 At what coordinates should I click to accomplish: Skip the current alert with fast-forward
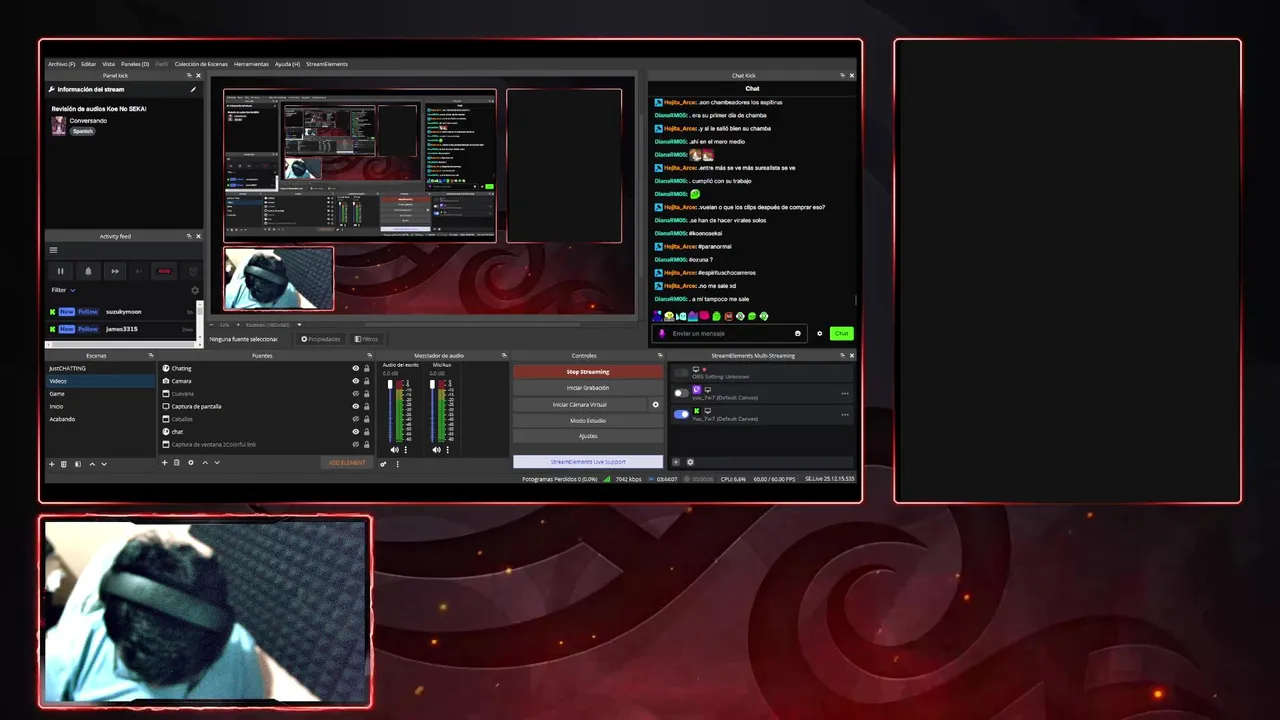pyautogui.click(x=115, y=271)
